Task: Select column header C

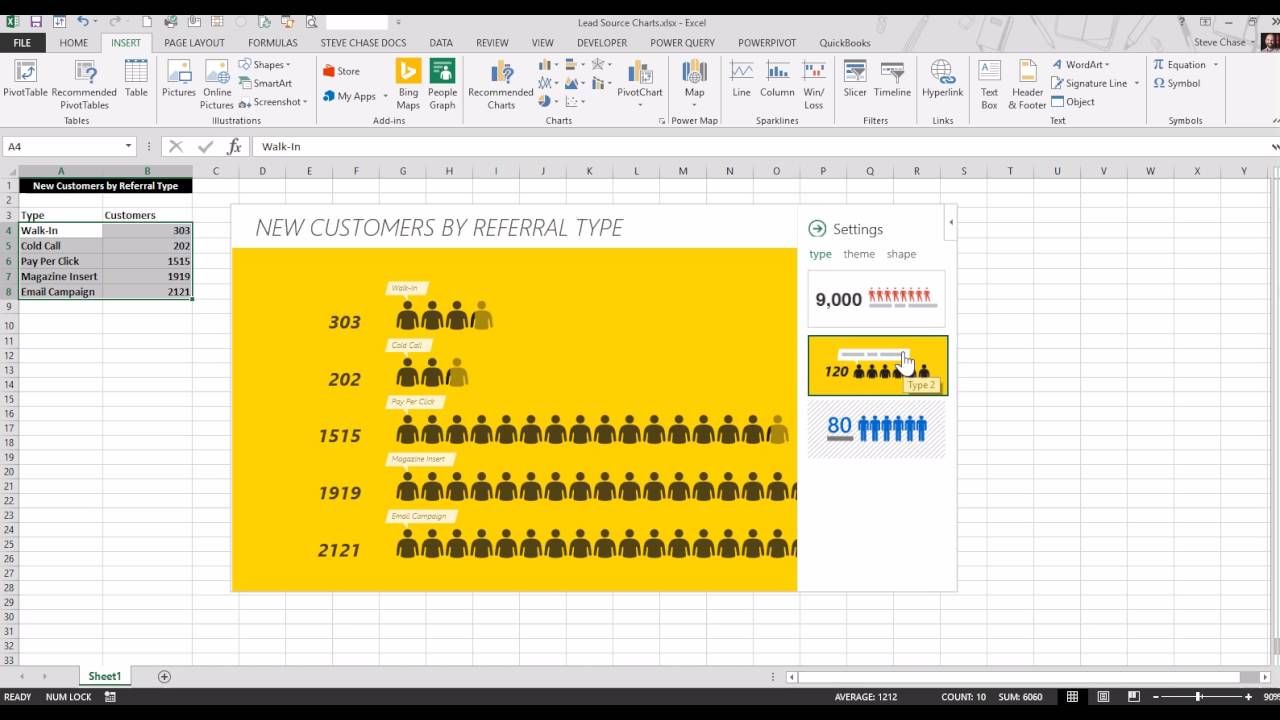Action: coord(215,171)
